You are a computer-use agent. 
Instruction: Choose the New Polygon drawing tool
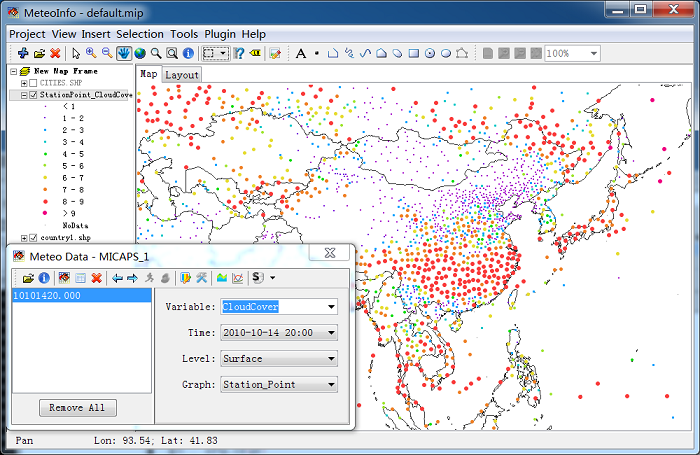point(381,54)
